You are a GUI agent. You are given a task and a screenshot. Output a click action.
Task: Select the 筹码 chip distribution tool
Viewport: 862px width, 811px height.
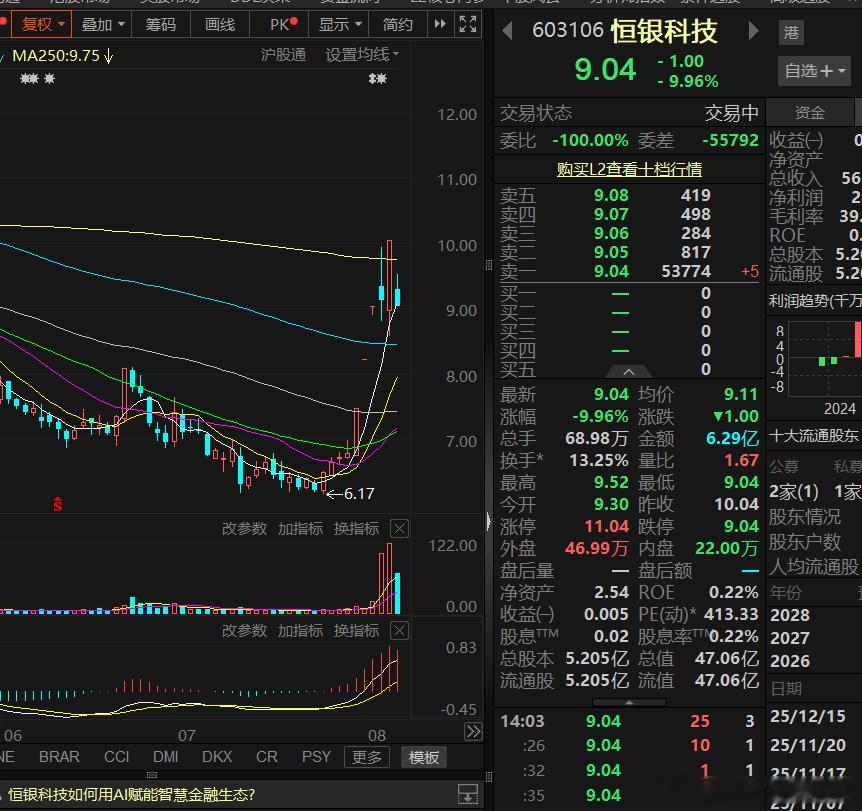[x=161, y=24]
